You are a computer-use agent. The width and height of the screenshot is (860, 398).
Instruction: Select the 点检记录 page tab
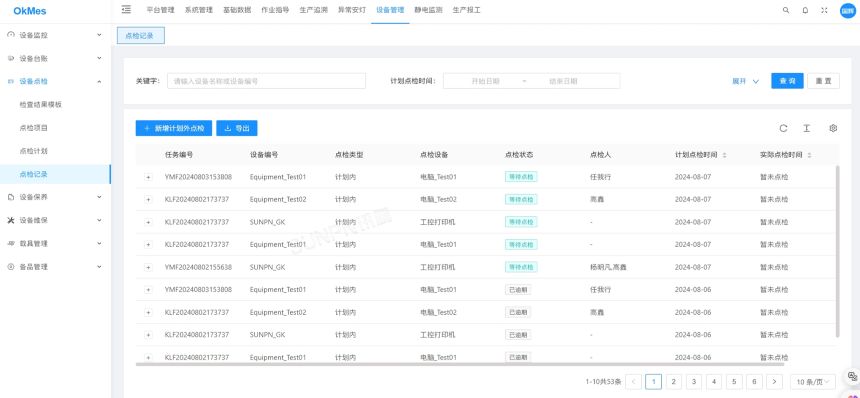tap(140, 36)
